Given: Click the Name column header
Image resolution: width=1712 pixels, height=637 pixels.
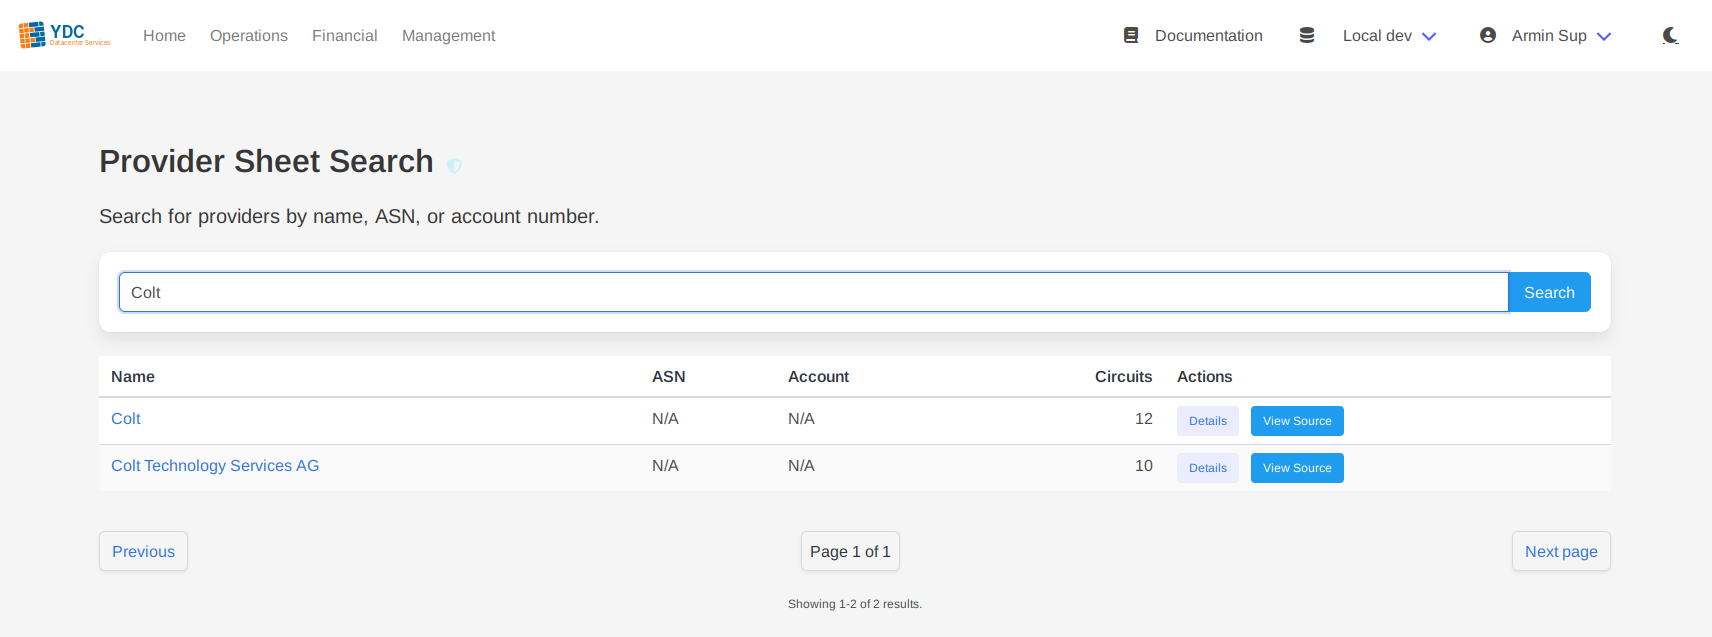Looking at the screenshot, I should tap(133, 377).
